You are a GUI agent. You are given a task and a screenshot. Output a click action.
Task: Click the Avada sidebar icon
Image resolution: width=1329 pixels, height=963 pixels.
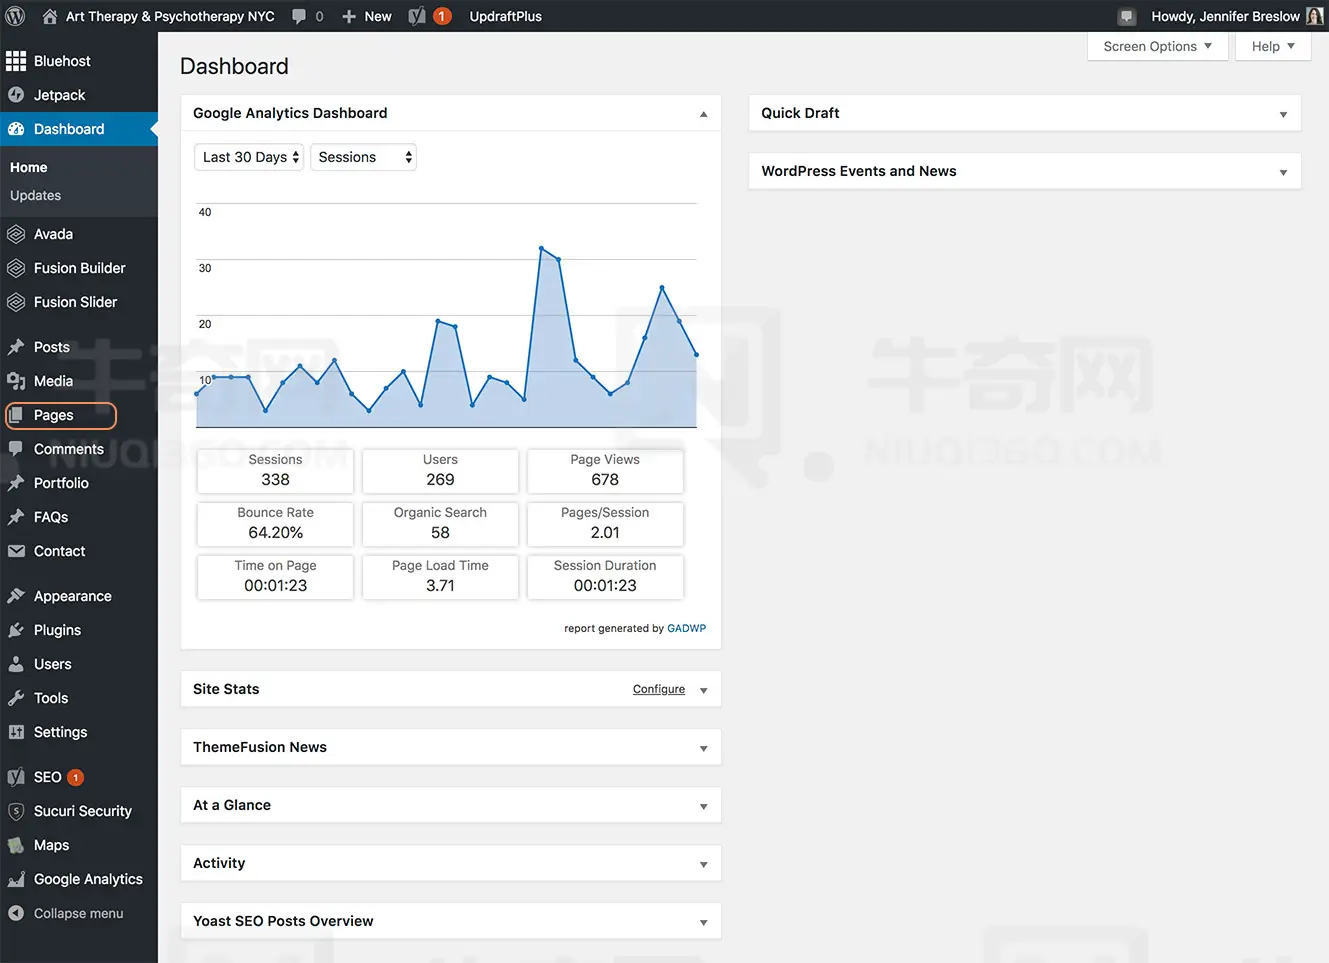pos(16,234)
